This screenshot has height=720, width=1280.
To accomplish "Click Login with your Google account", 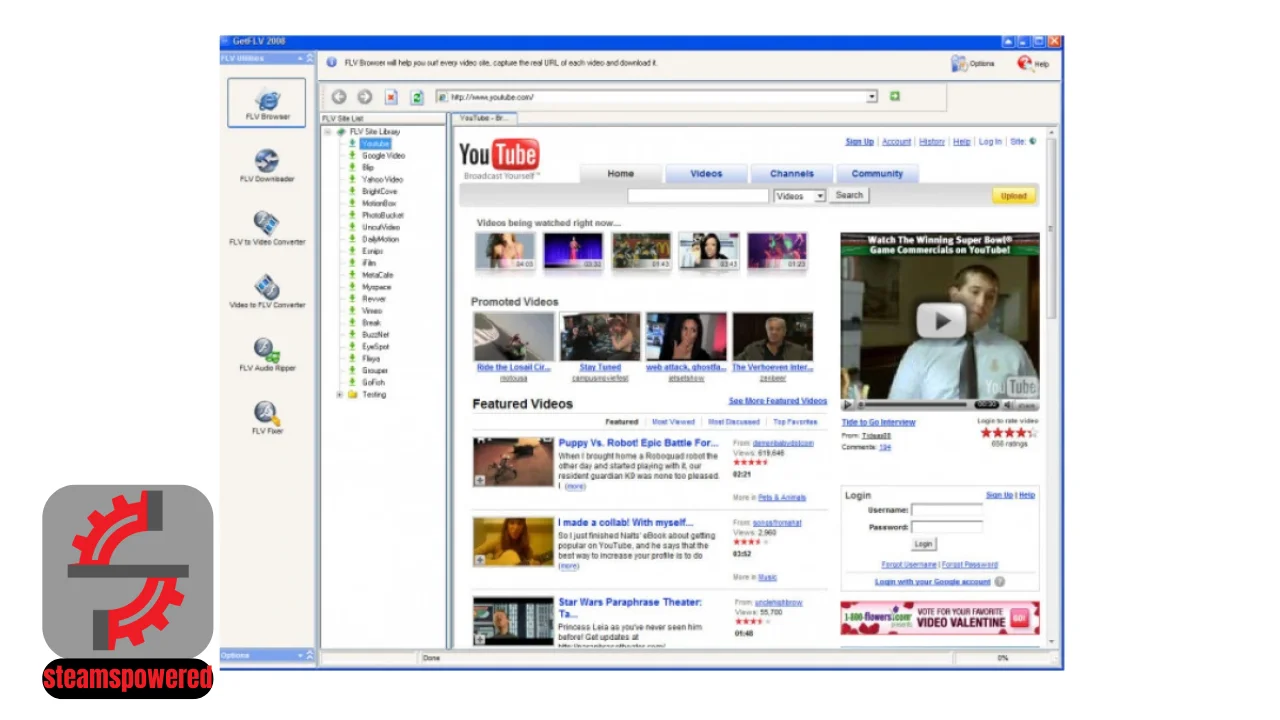I will [932, 581].
